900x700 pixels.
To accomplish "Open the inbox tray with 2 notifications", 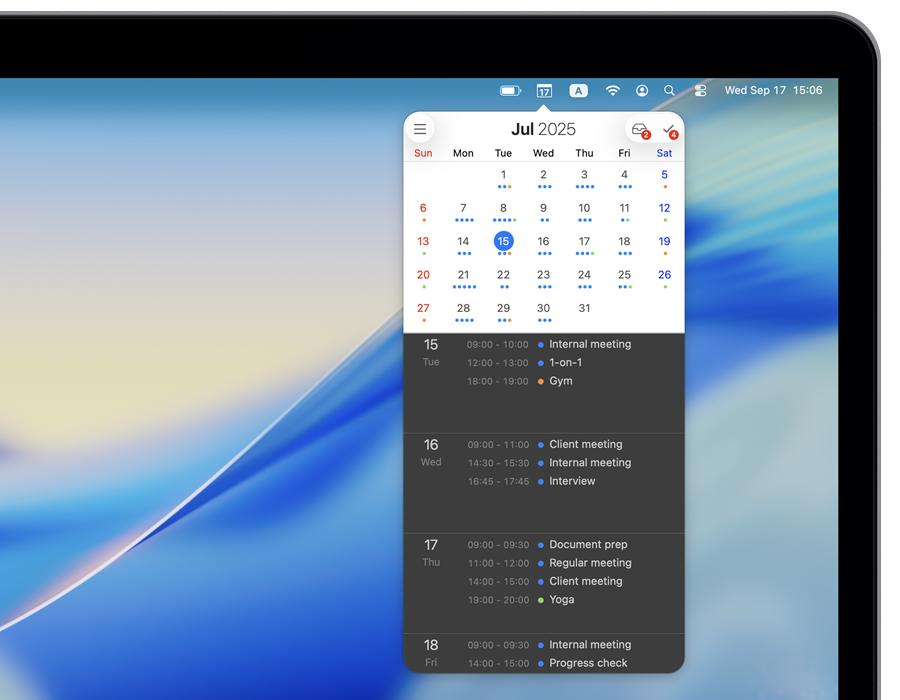I will click(x=640, y=129).
